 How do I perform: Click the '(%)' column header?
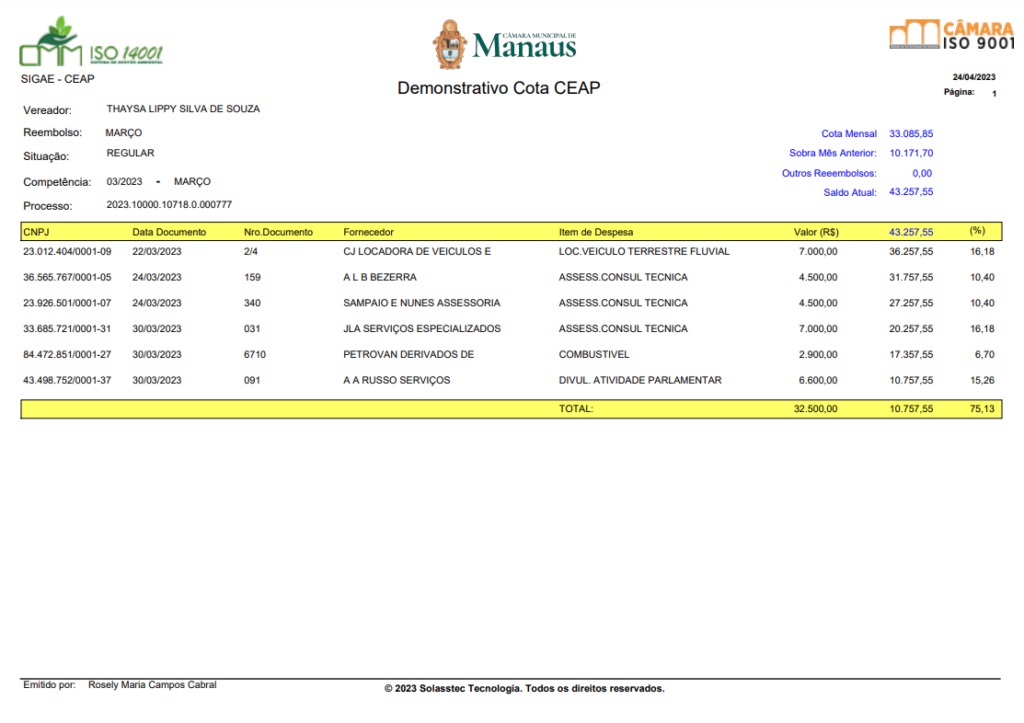click(977, 231)
